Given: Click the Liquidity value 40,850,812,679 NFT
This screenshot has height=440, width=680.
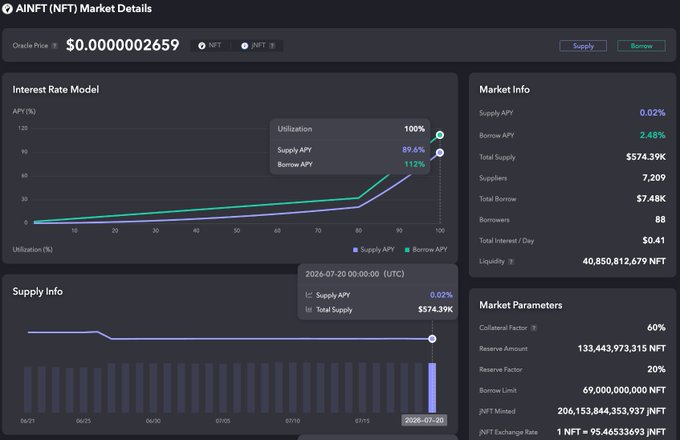Looking at the screenshot, I should tap(624, 261).
